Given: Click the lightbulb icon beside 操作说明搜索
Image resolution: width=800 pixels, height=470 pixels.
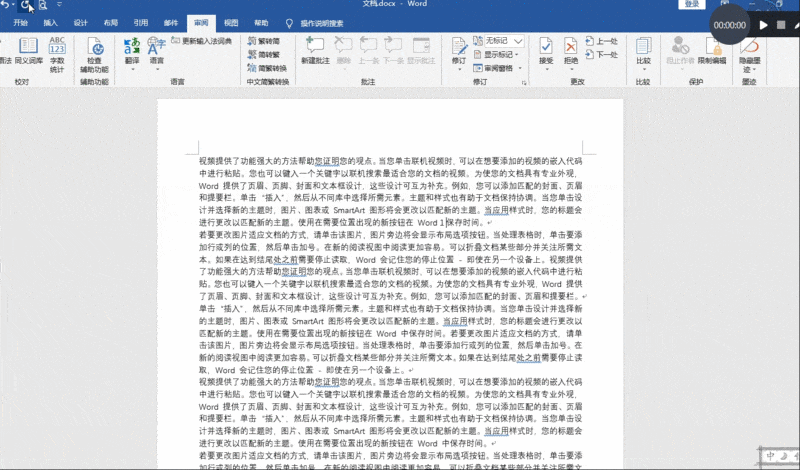Looking at the screenshot, I should [x=289, y=23].
